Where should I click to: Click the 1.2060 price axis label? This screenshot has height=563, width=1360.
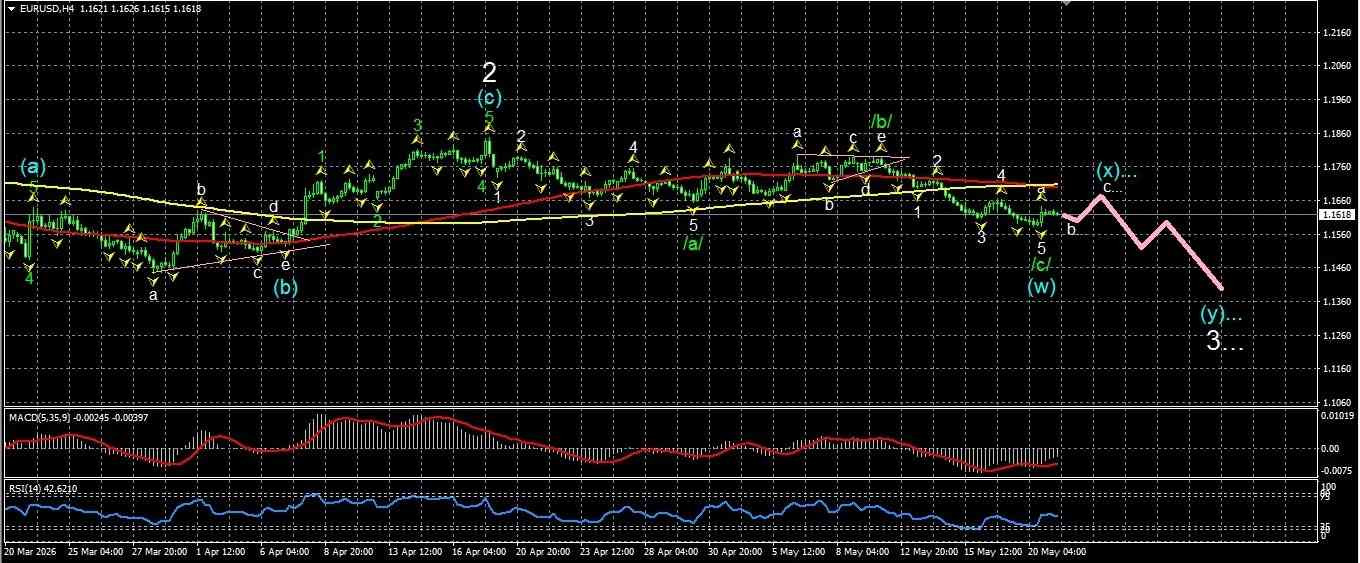pos(1335,67)
